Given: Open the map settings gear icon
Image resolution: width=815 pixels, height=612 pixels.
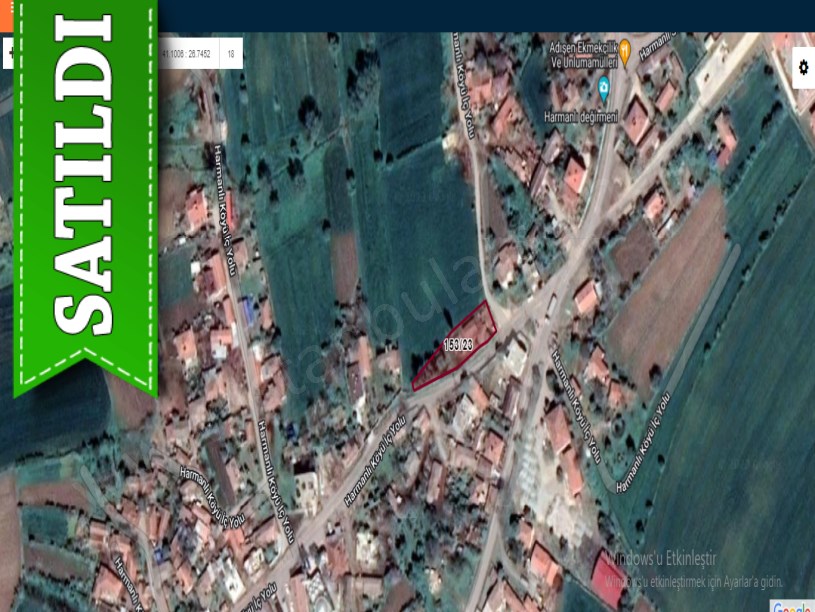Looking at the screenshot, I should click(x=803, y=67).
